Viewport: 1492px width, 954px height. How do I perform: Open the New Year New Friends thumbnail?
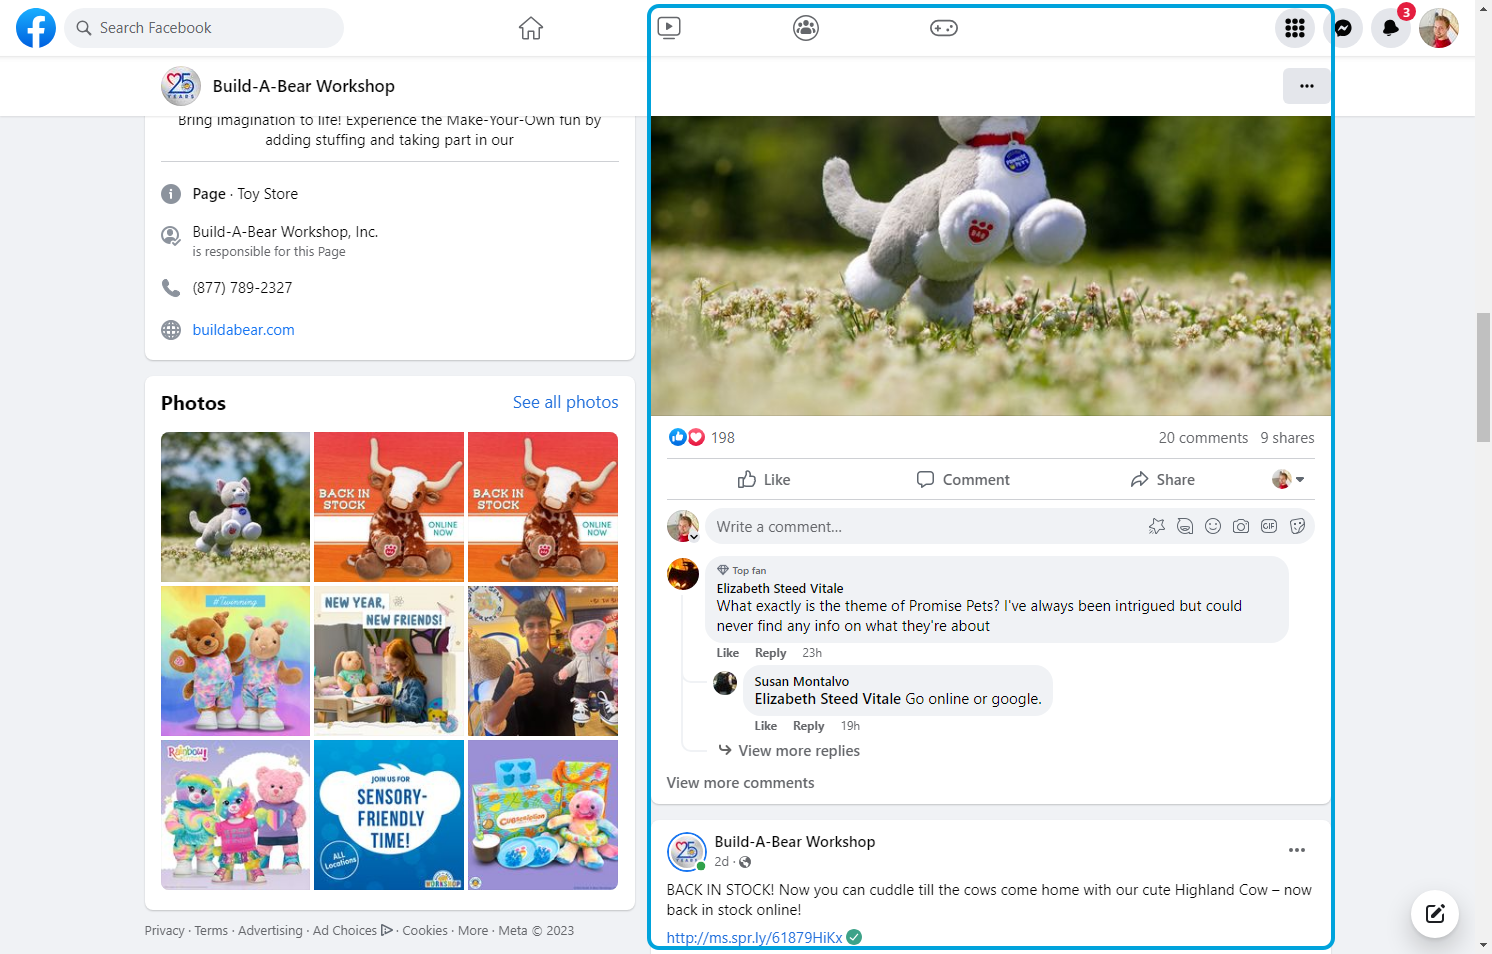click(389, 661)
